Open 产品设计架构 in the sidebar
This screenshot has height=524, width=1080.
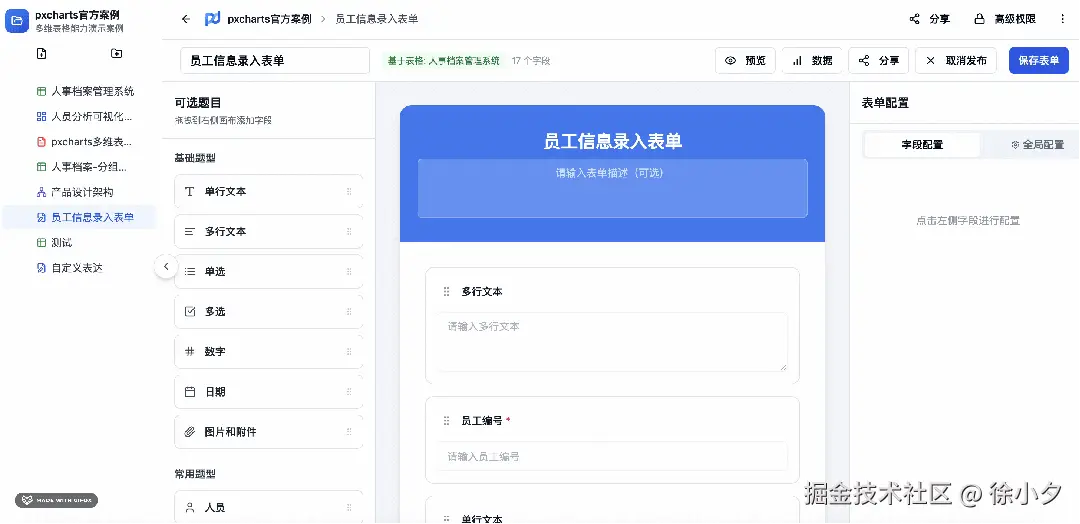click(79, 192)
